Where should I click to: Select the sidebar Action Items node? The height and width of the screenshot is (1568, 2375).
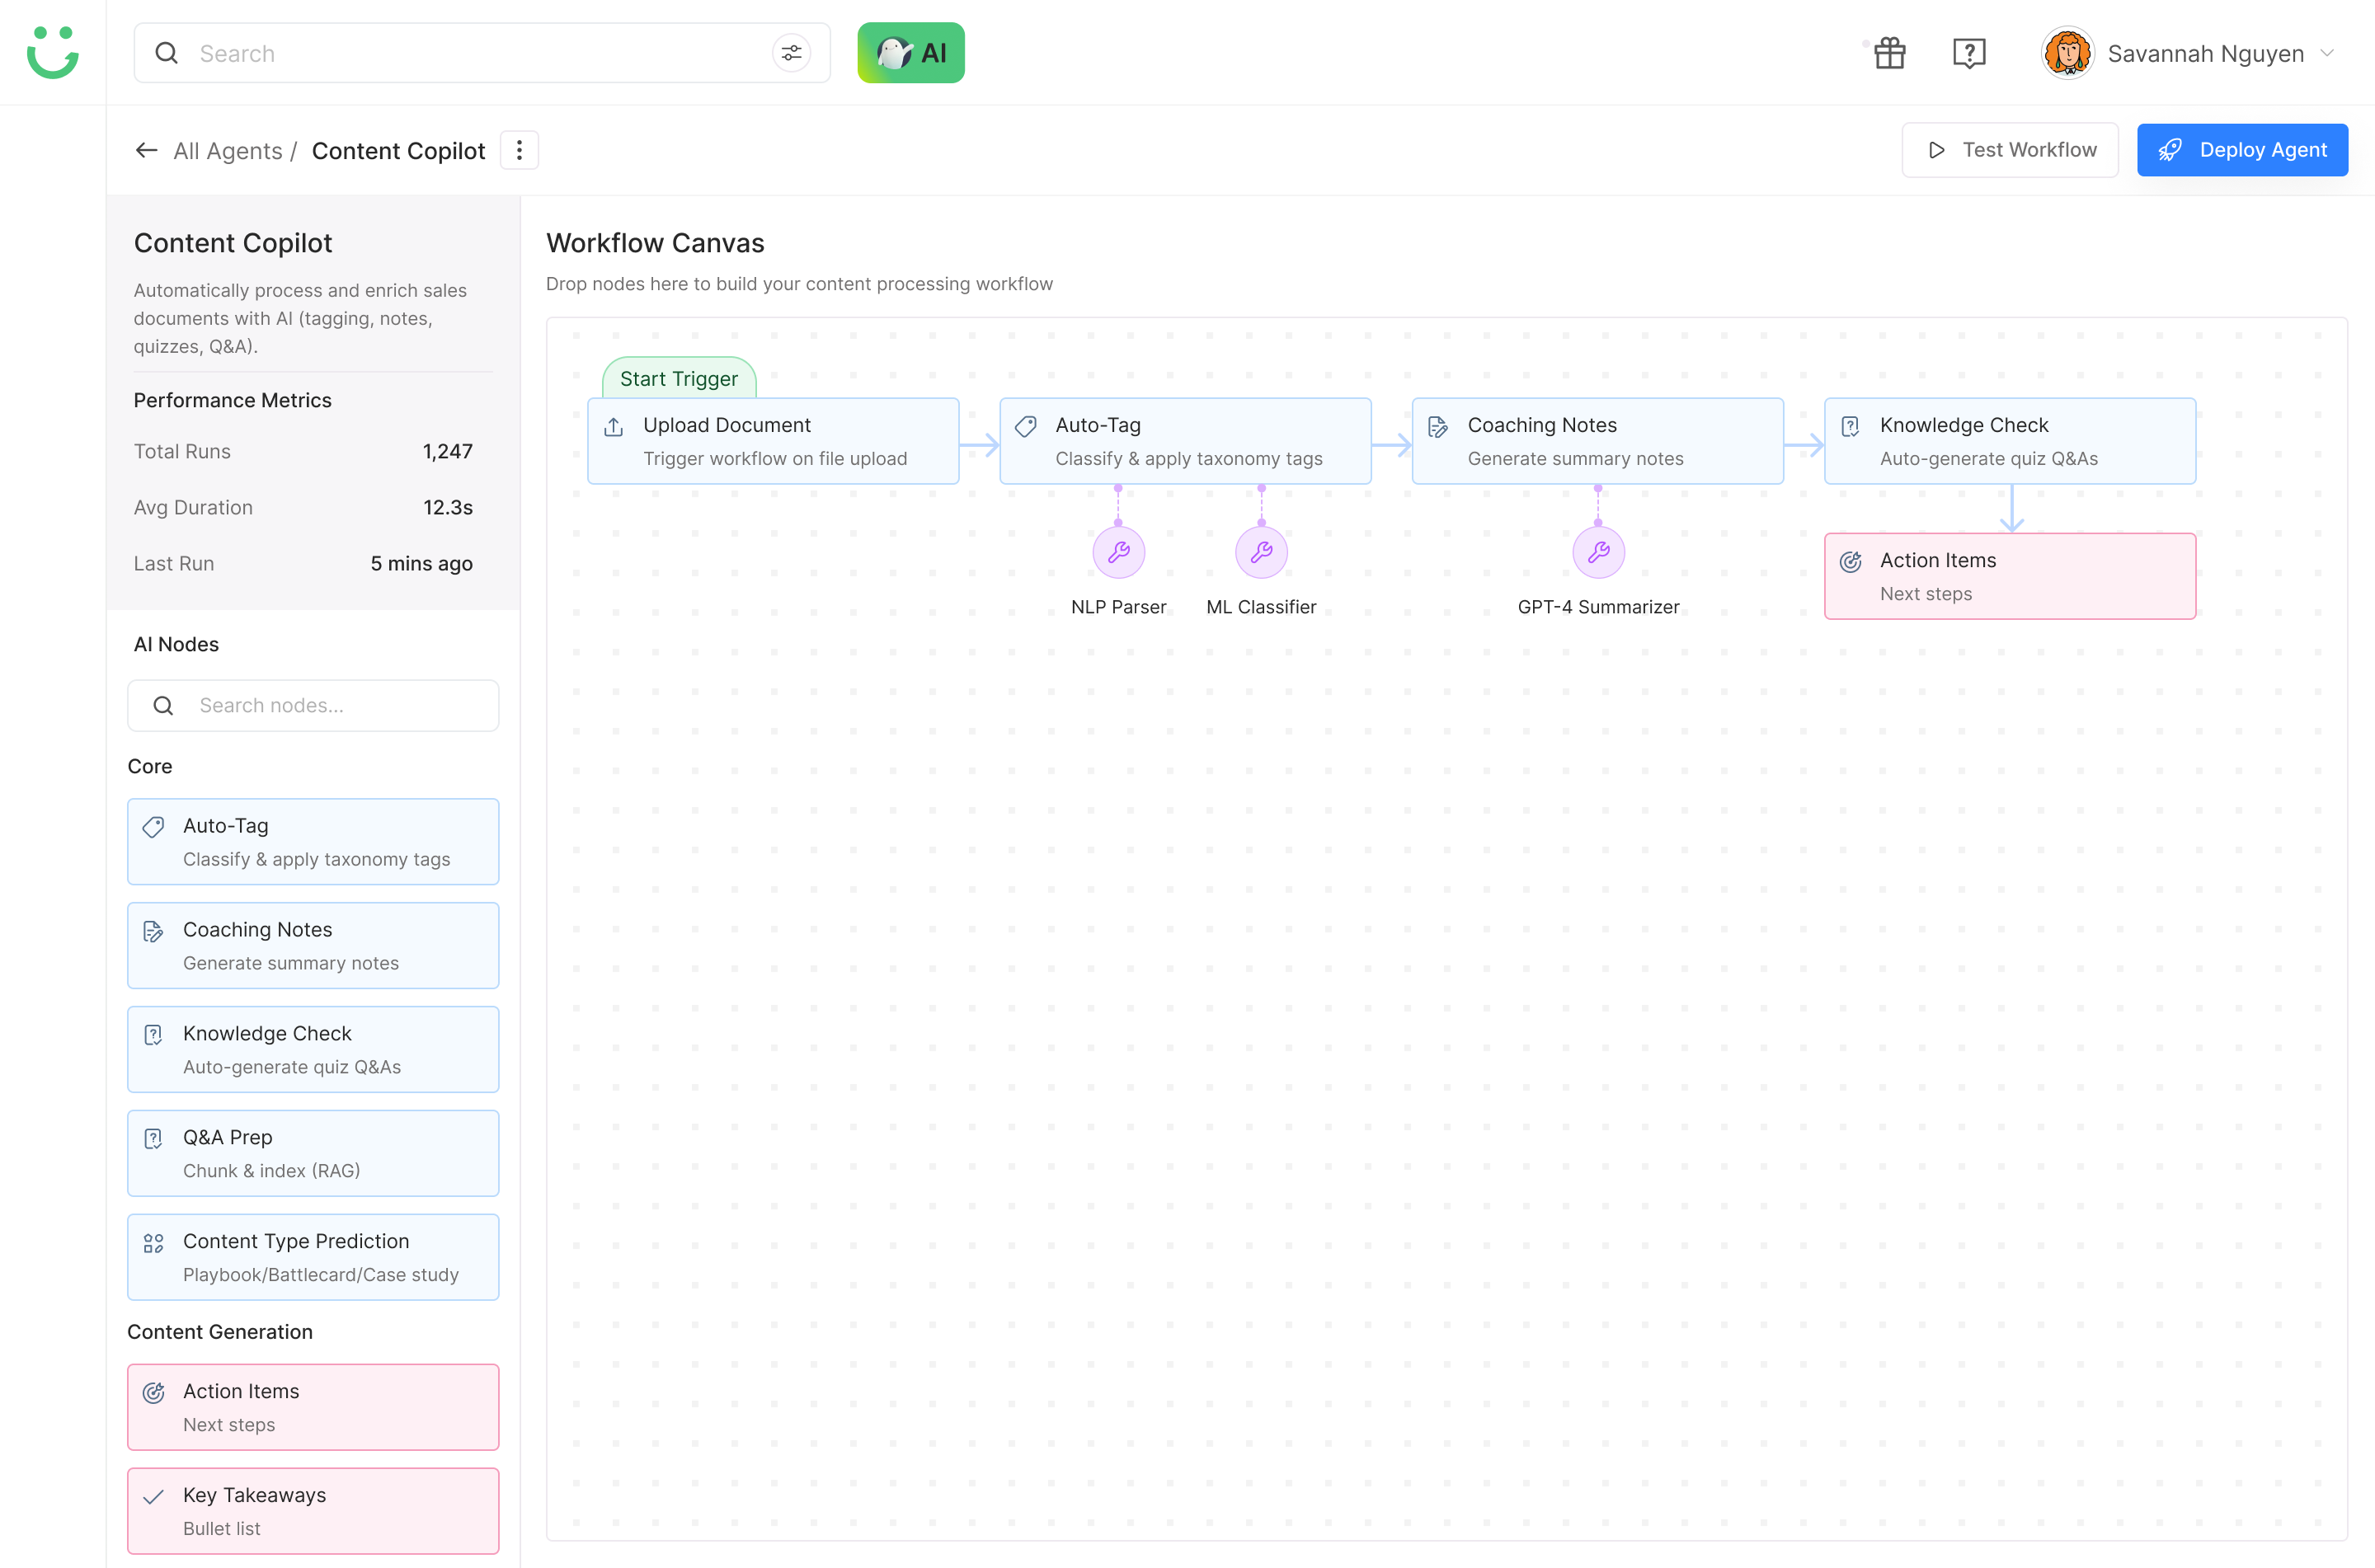(x=313, y=1407)
